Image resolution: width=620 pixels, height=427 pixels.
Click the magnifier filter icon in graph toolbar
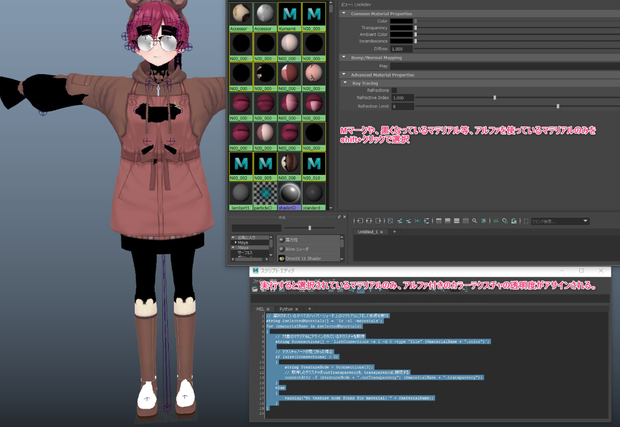pyautogui.click(x=474, y=221)
